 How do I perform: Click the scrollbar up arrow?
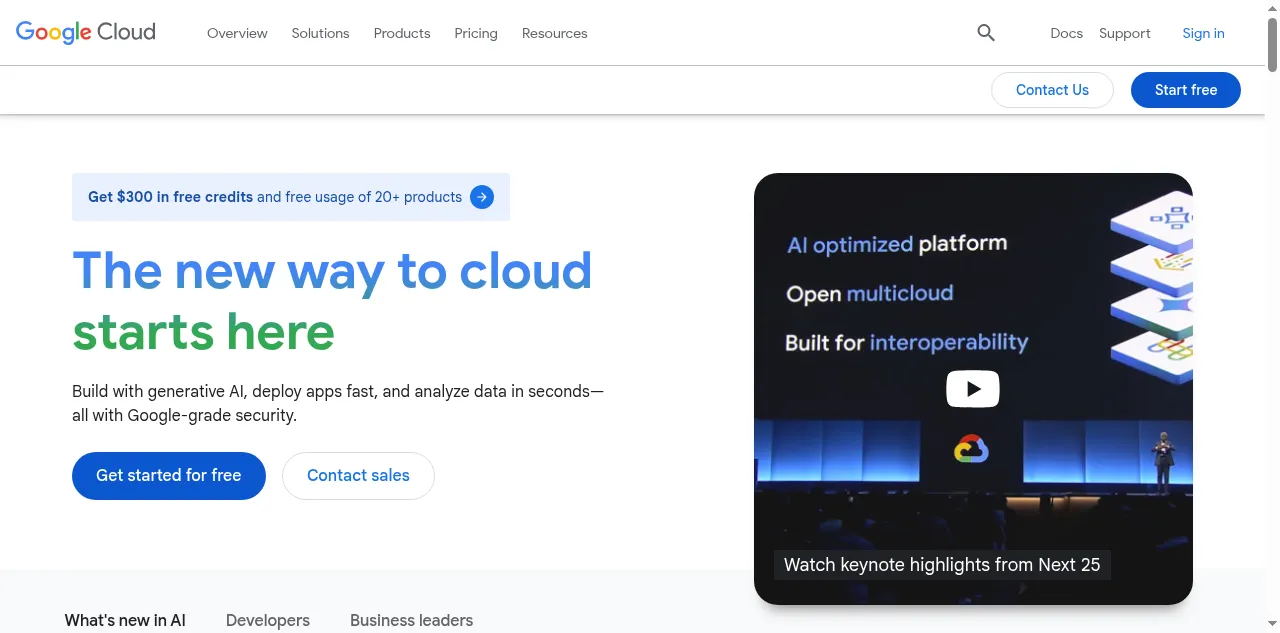tap(1272, 7)
